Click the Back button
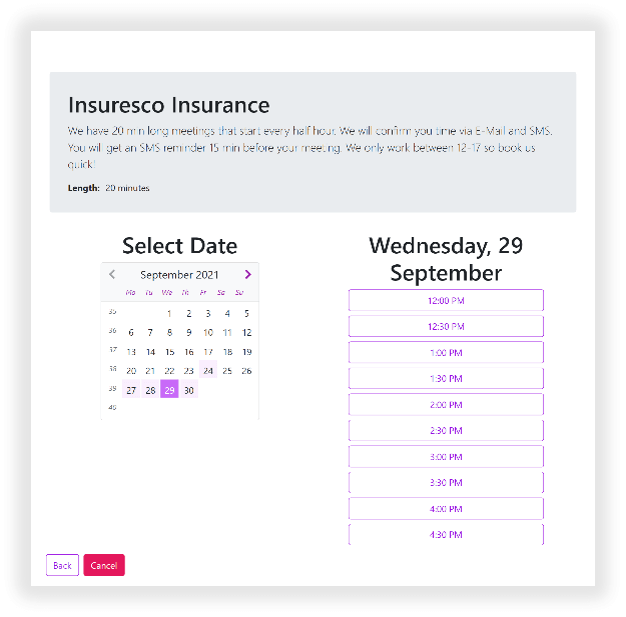 [62, 566]
